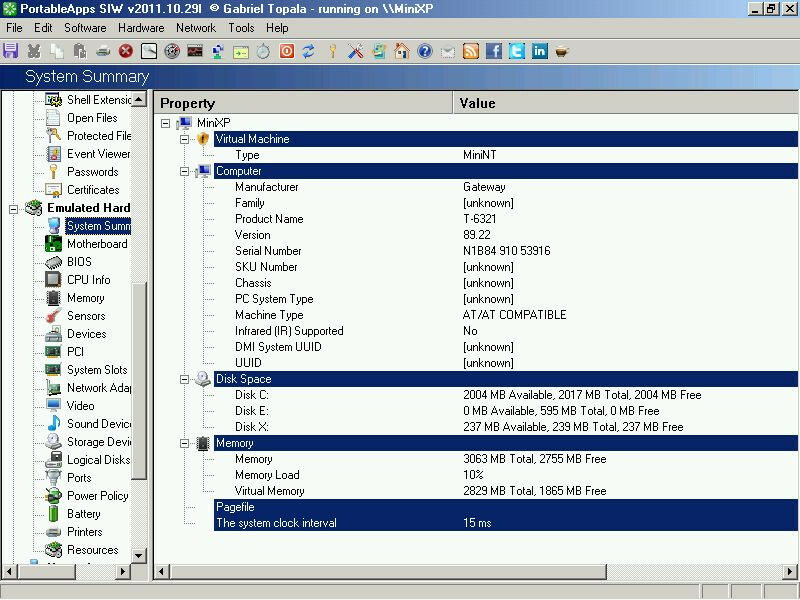Screen dimensions: 800x600
Task: Click the Twitter bird toolbar icon
Action: pos(516,51)
